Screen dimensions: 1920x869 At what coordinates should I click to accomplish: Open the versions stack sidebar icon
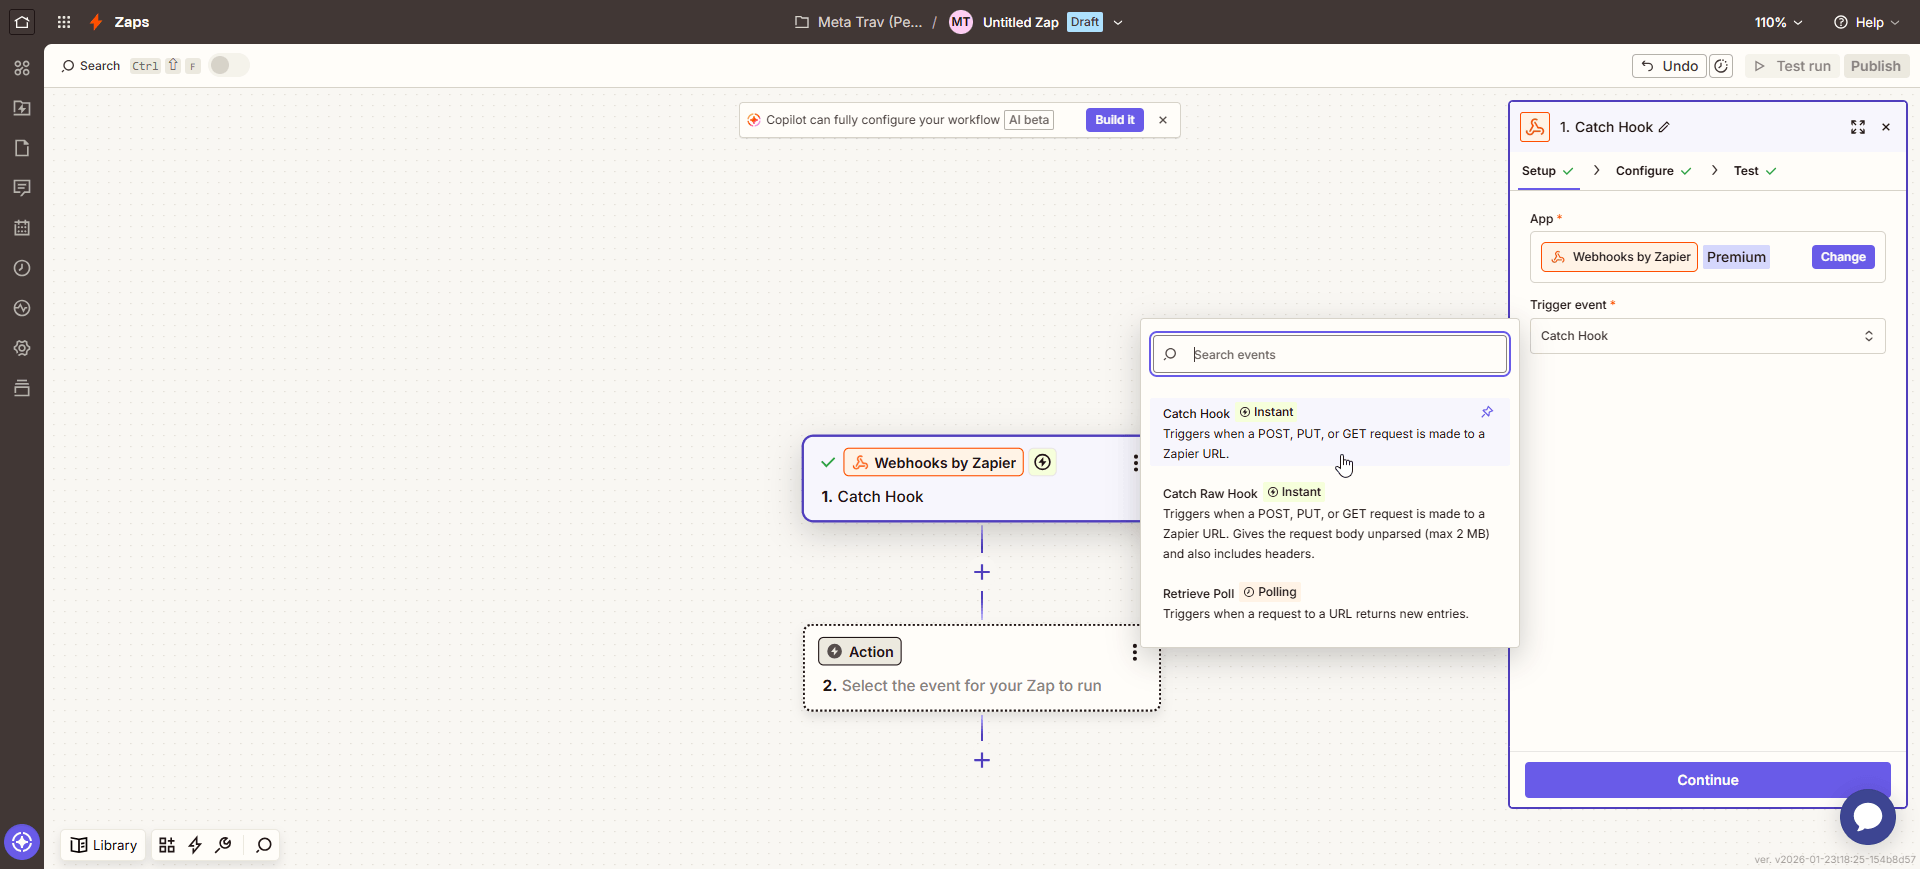pyautogui.click(x=22, y=388)
